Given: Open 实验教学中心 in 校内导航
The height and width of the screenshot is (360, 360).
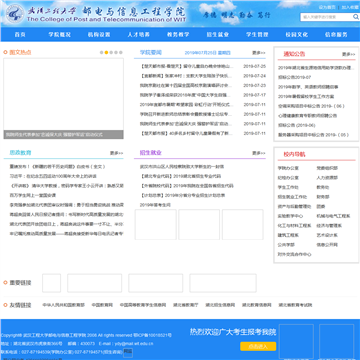Looking at the screenshot, I should point(290,216).
